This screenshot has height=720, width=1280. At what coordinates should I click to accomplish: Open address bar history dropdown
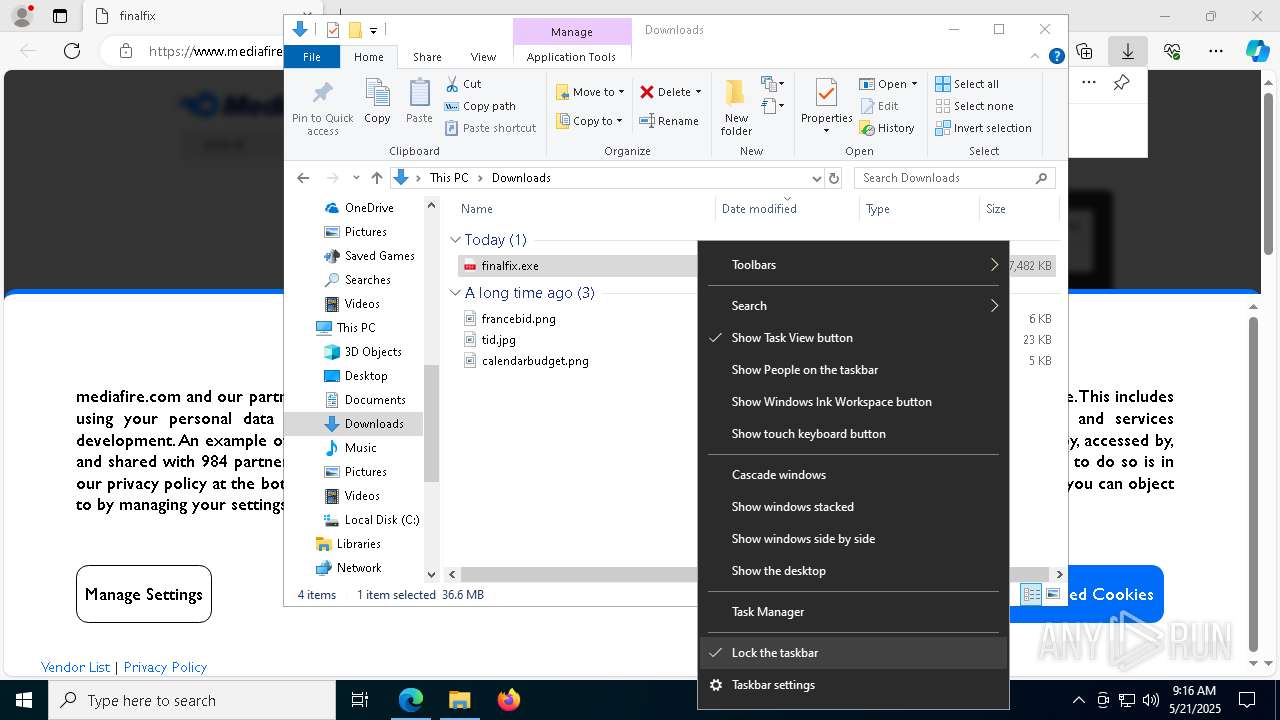click(816, 178)
